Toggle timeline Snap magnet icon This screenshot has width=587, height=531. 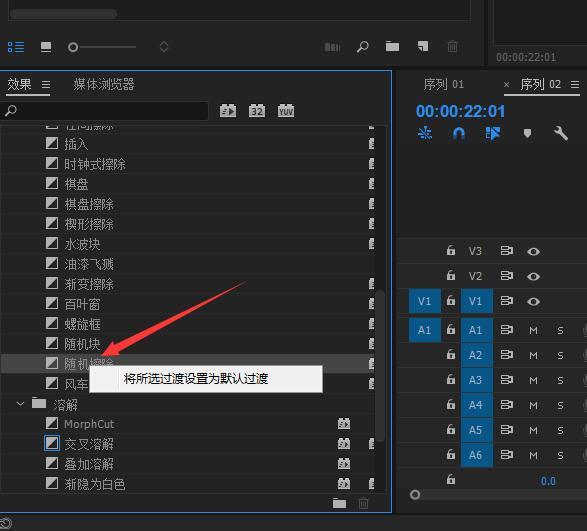[x=459, y=133]
